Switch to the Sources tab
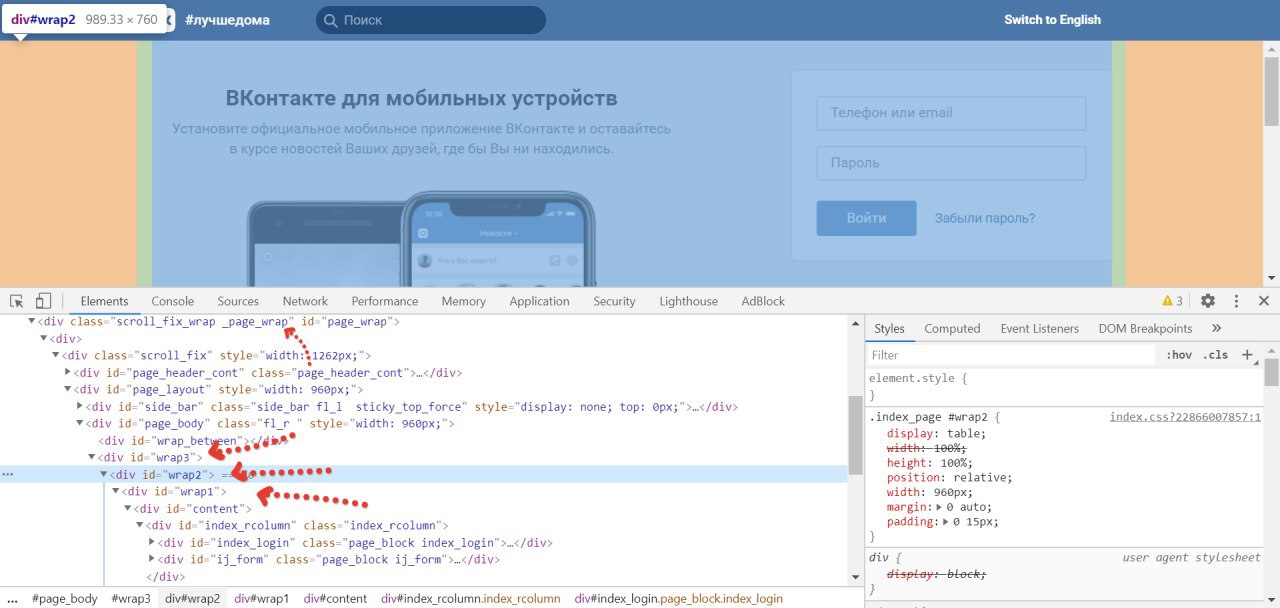Image resolution: width=1280 pixels, height=608 pixels. pos(238,301)
